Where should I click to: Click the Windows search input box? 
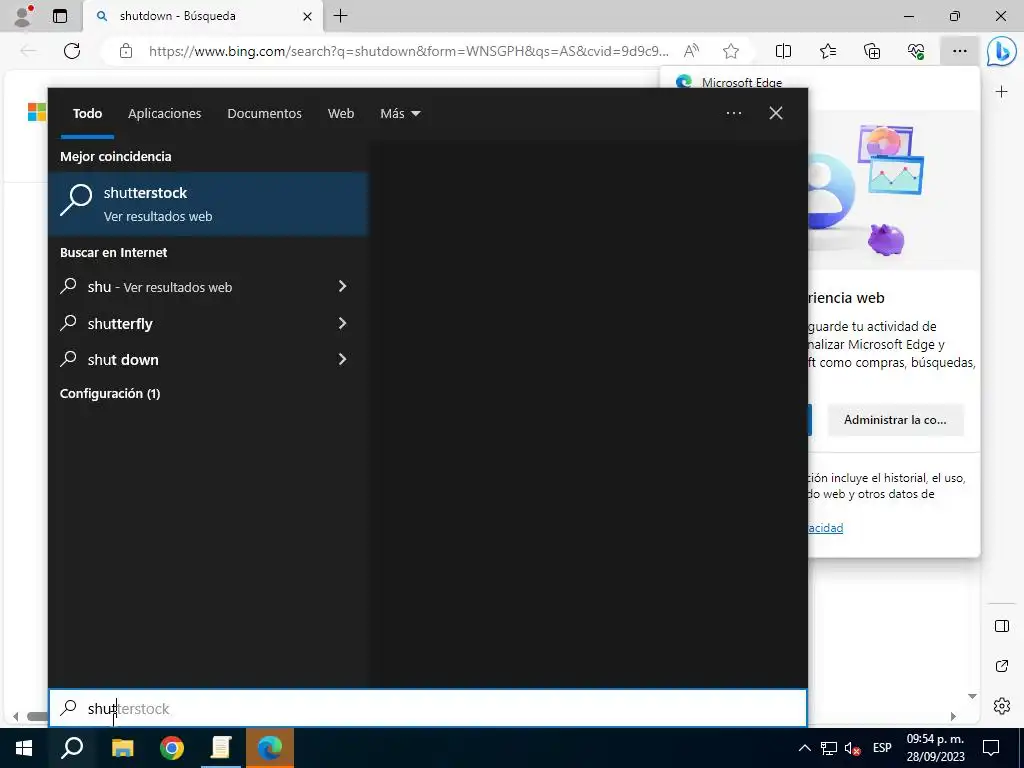(428, 708)
